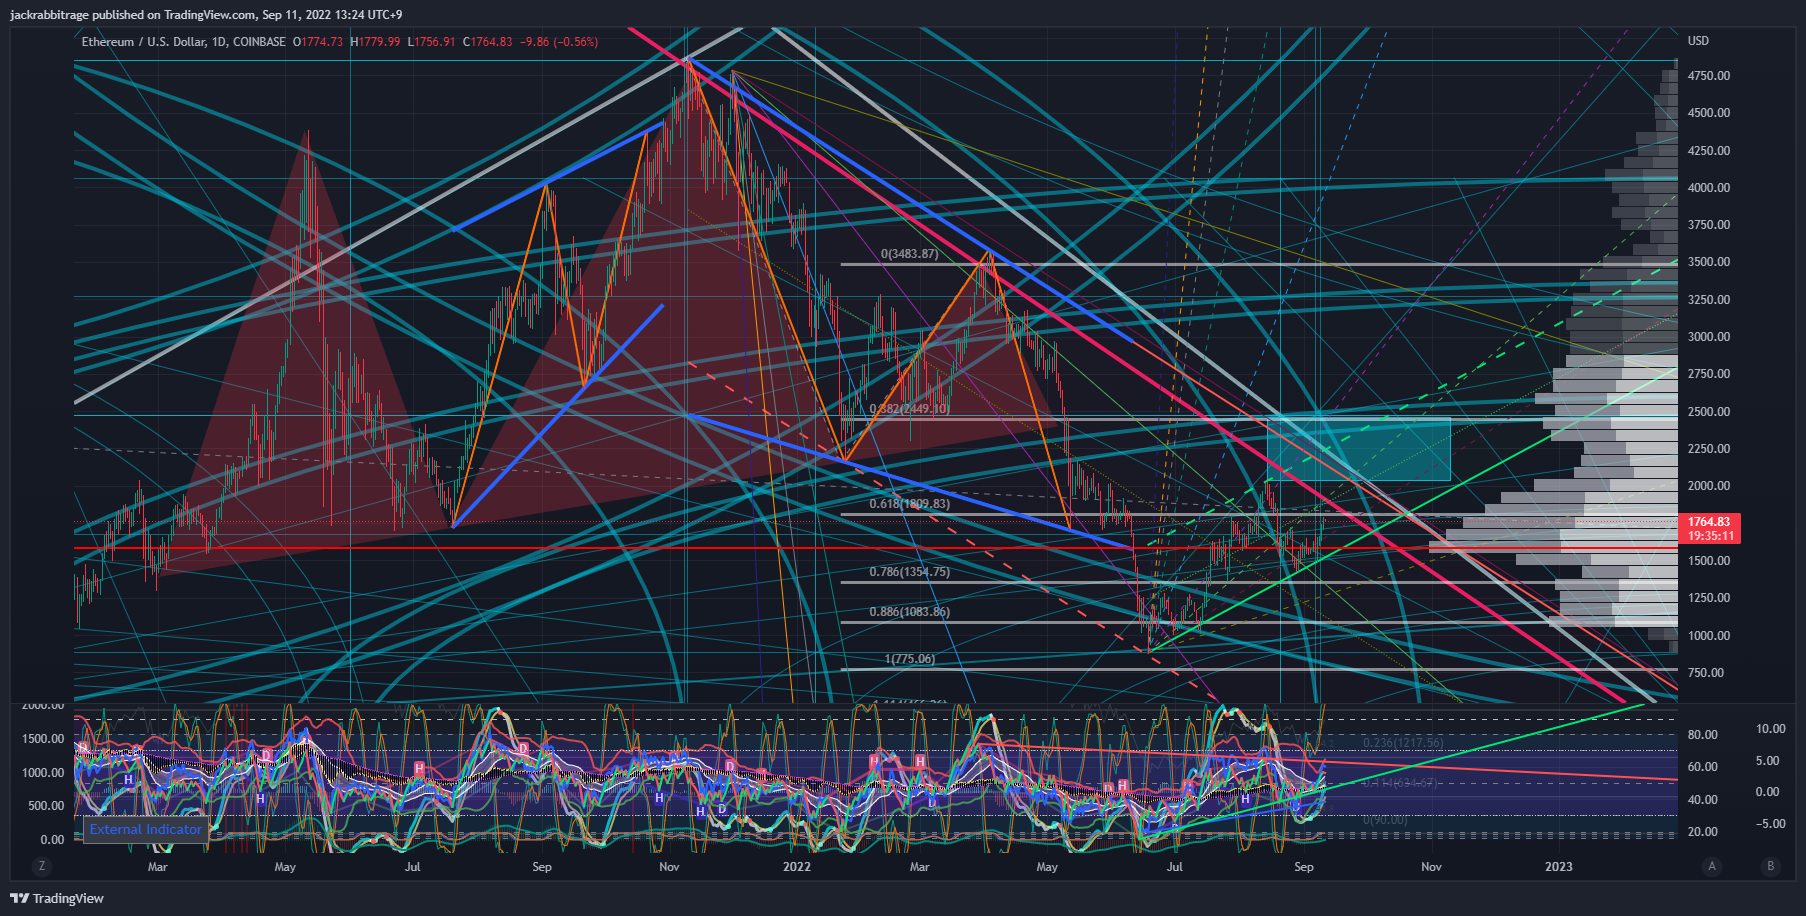
Task: Open the TradingView logo link
Action: [57, 898]
